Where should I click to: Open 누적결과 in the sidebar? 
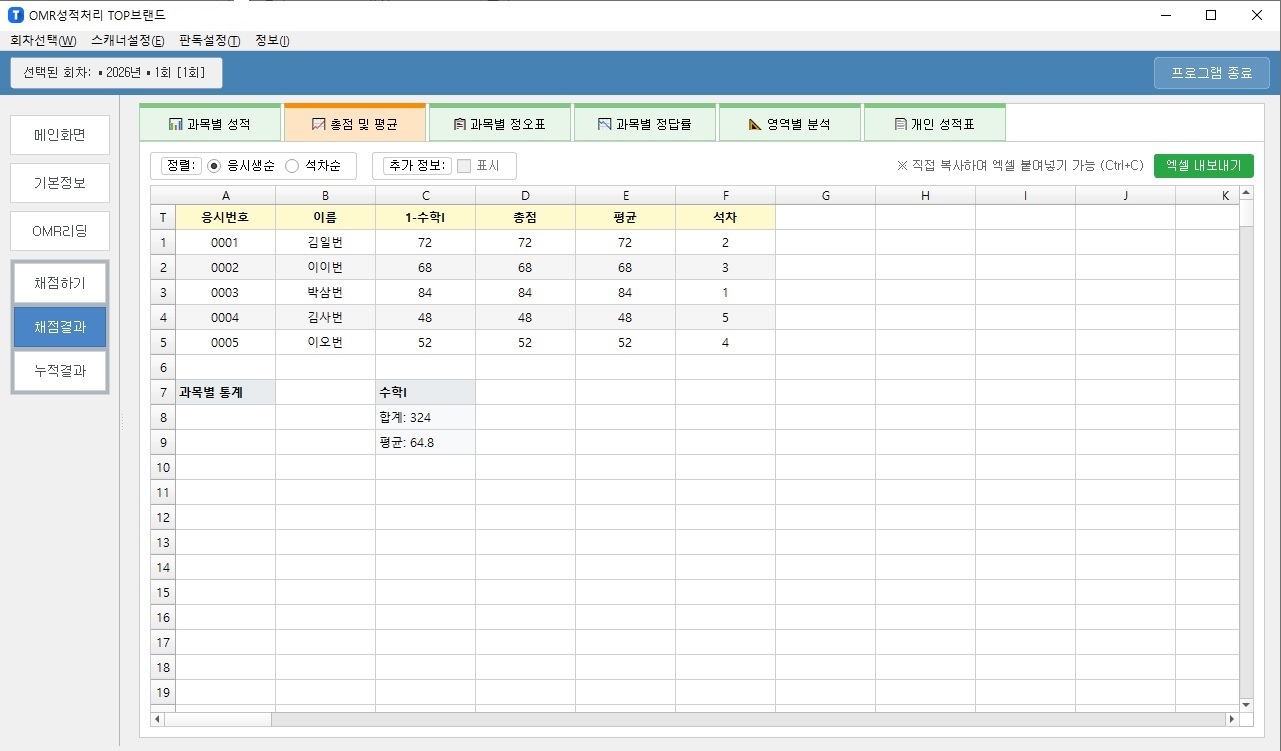(60, 371)
